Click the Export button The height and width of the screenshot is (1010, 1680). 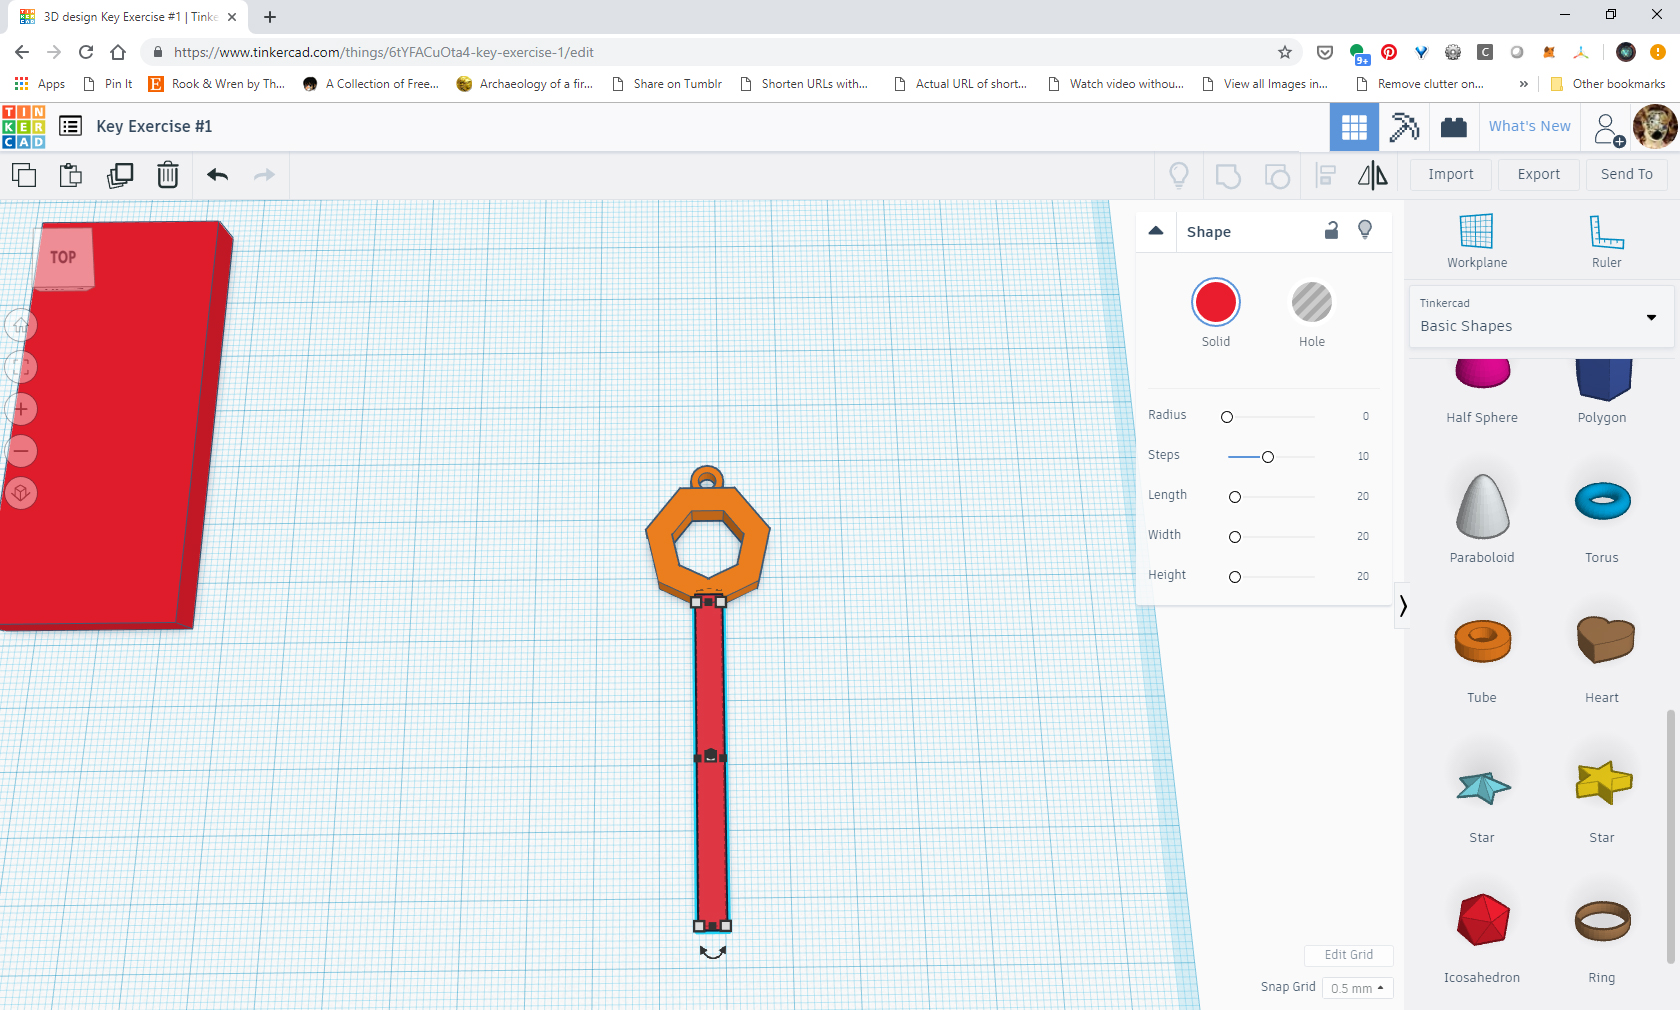click(1539, 174)
